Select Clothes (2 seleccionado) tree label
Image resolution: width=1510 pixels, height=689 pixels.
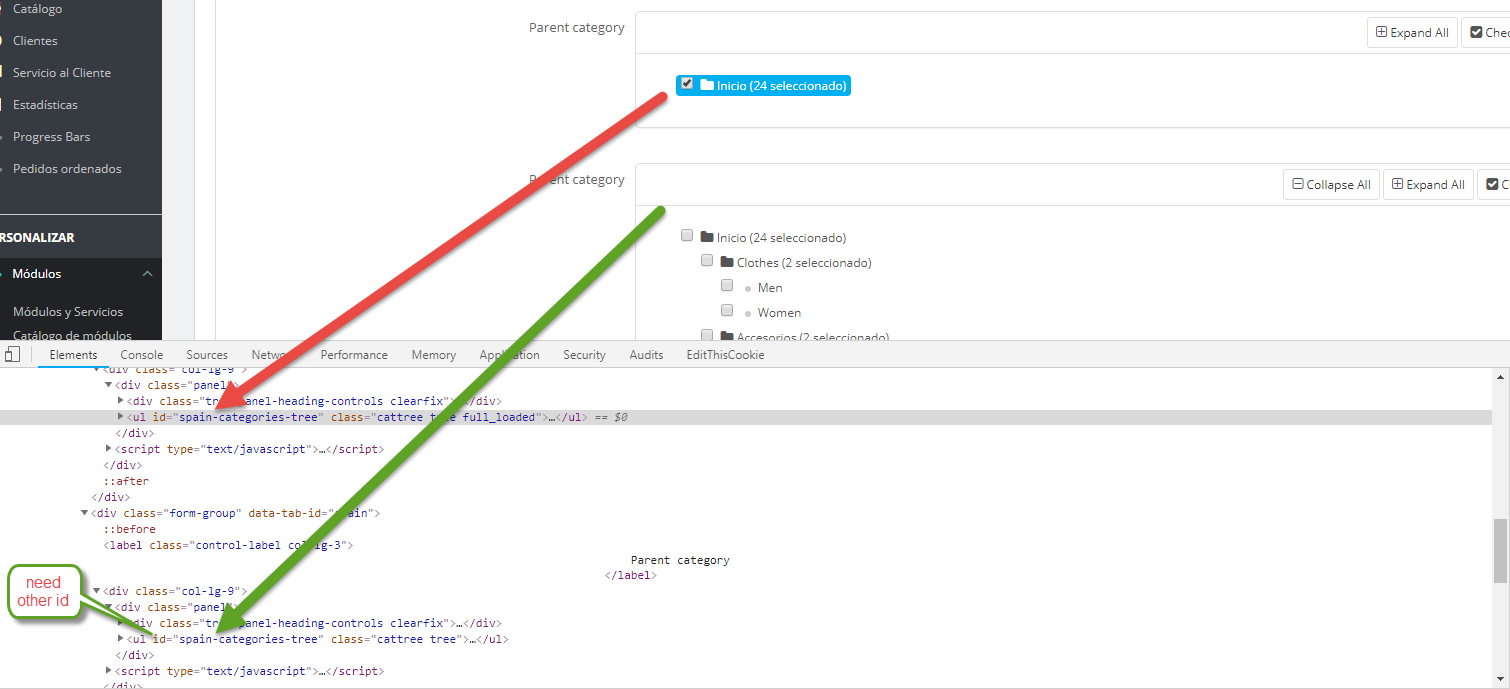(x=804, y=263)
